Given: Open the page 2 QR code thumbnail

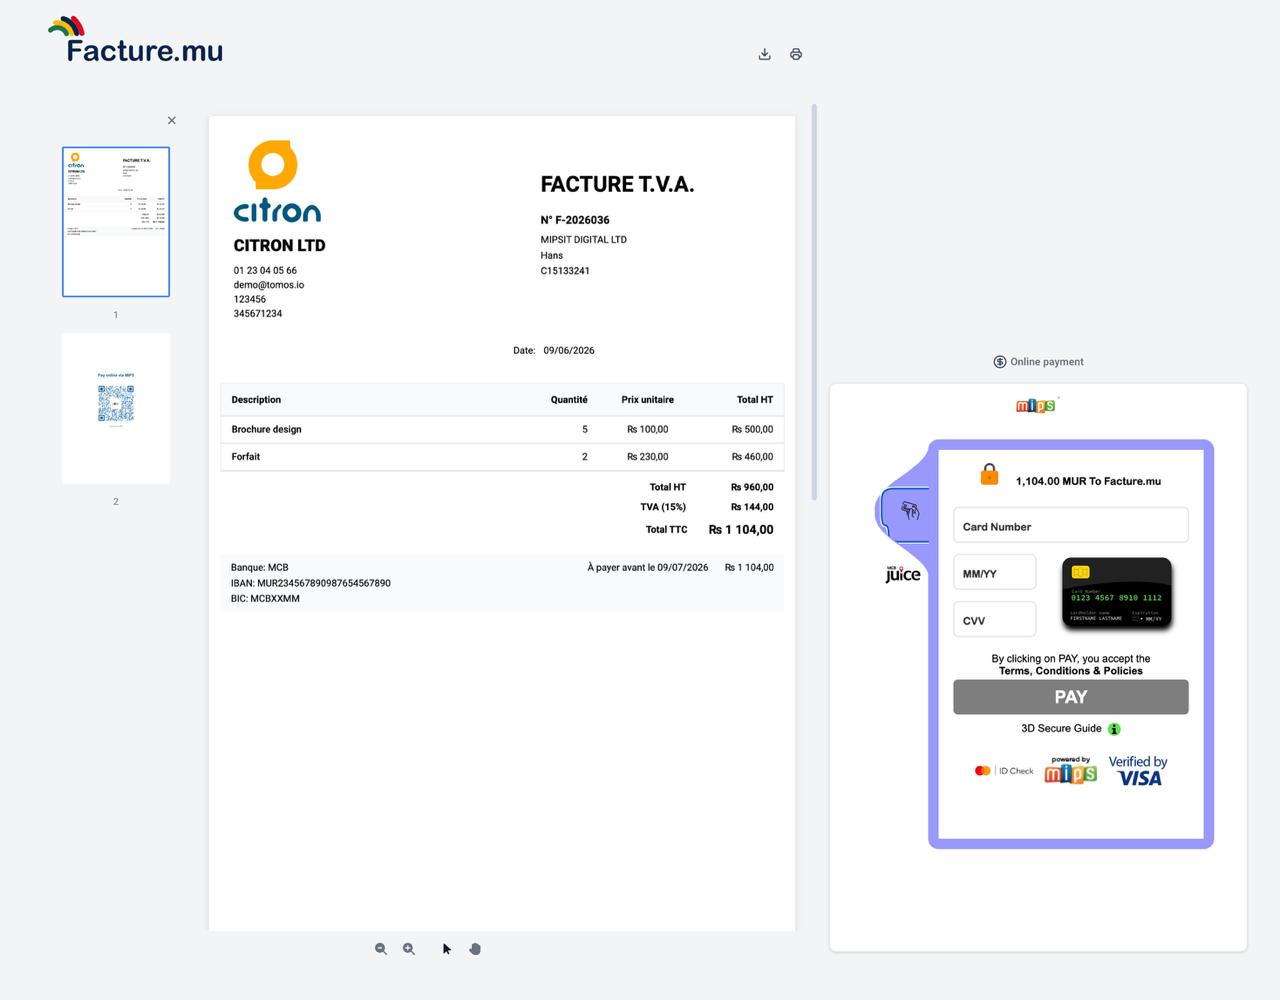Looking at the screenshot, I should pyautogui.click(x=116, y=409).
